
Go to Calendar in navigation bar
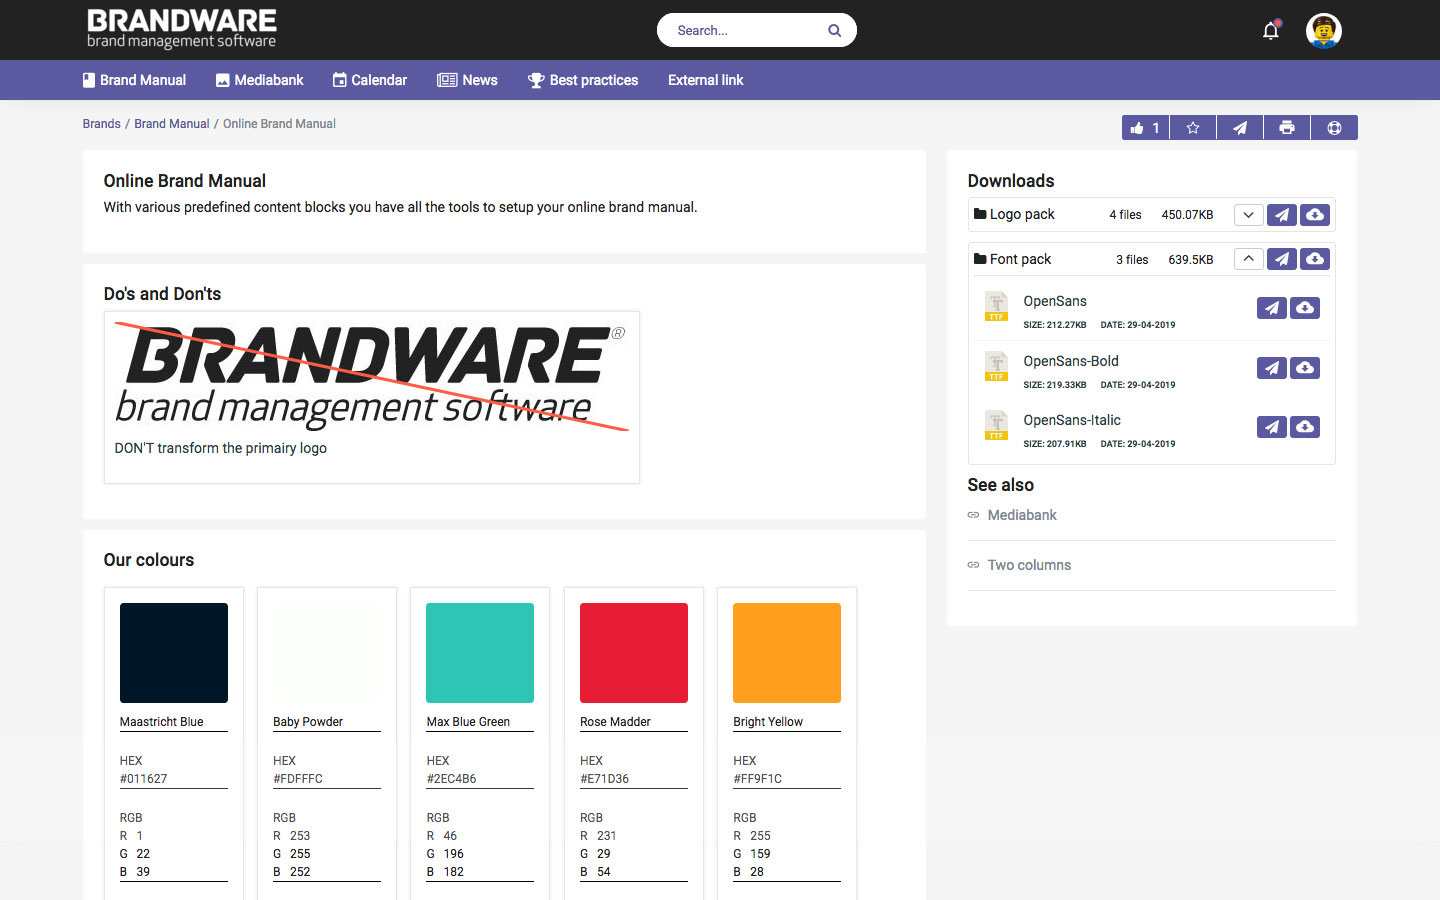(x=370, y=80)
